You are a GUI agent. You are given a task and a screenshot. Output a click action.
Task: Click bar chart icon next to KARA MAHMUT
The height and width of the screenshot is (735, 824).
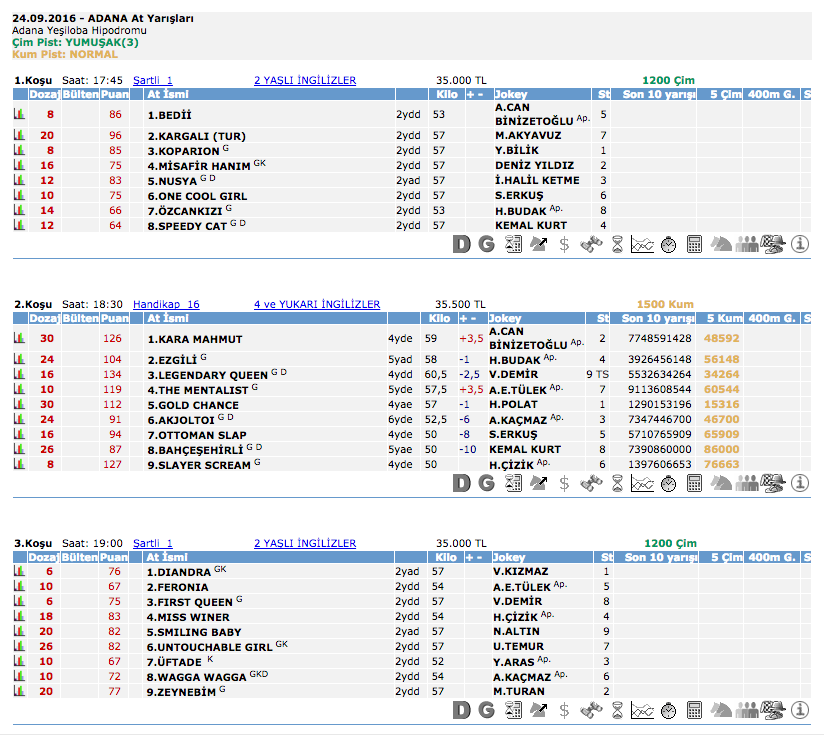(18, 339)
